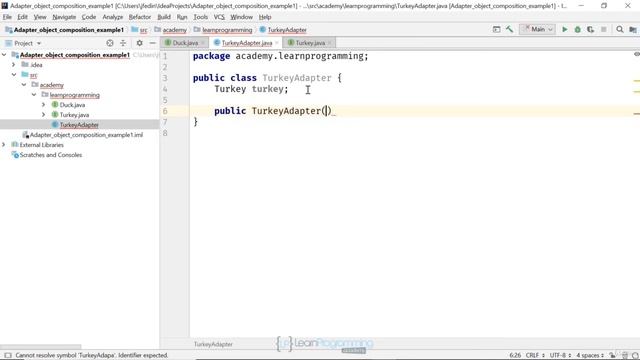Open the View menu
Image resolution: width=640 pixels, height=360 pixels.
coord(40,17)
